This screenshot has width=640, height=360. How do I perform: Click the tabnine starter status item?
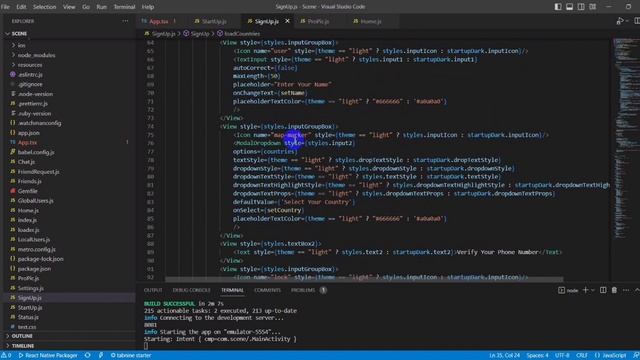[131, 356]
